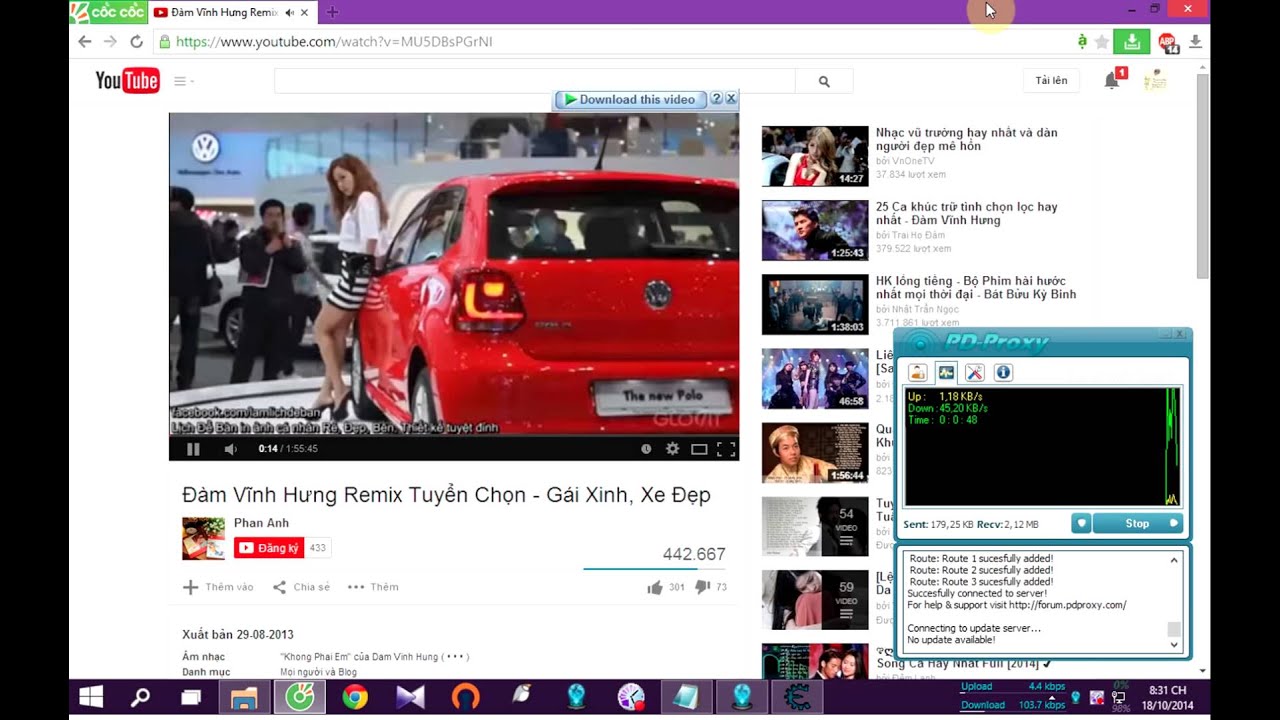Click the Download this video button
The image size is (1280, 720).
pyautogui.click(x=629, y=99)
